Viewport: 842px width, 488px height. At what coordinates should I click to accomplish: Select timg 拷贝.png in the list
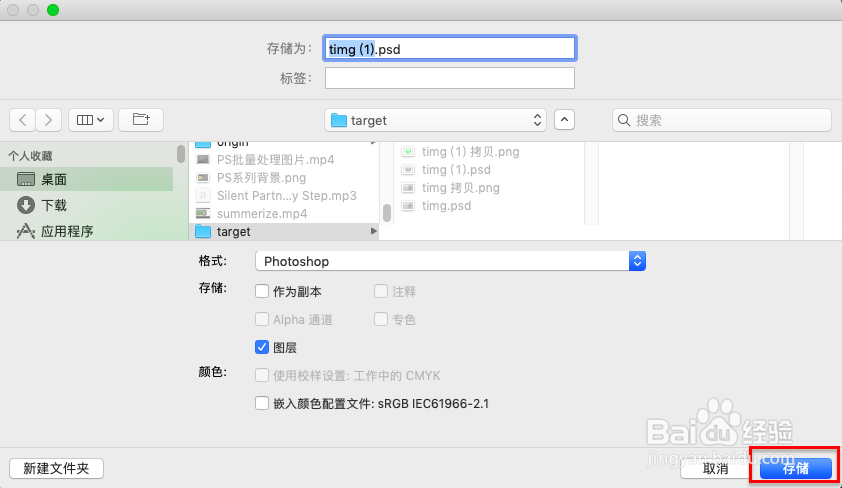click(x=460, y=188)
